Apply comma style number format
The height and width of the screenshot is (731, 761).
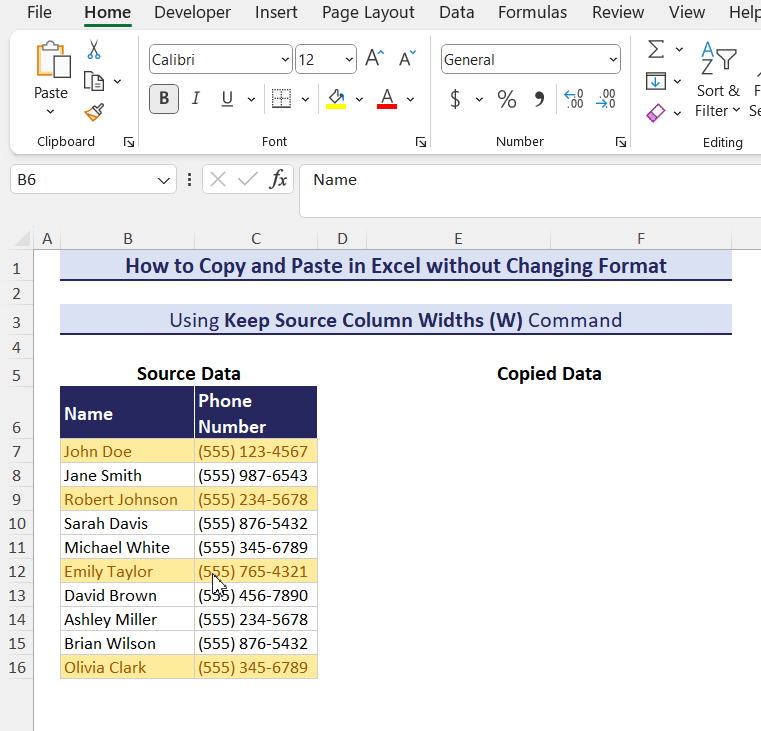pyautogui.click(x=539, y=99)
